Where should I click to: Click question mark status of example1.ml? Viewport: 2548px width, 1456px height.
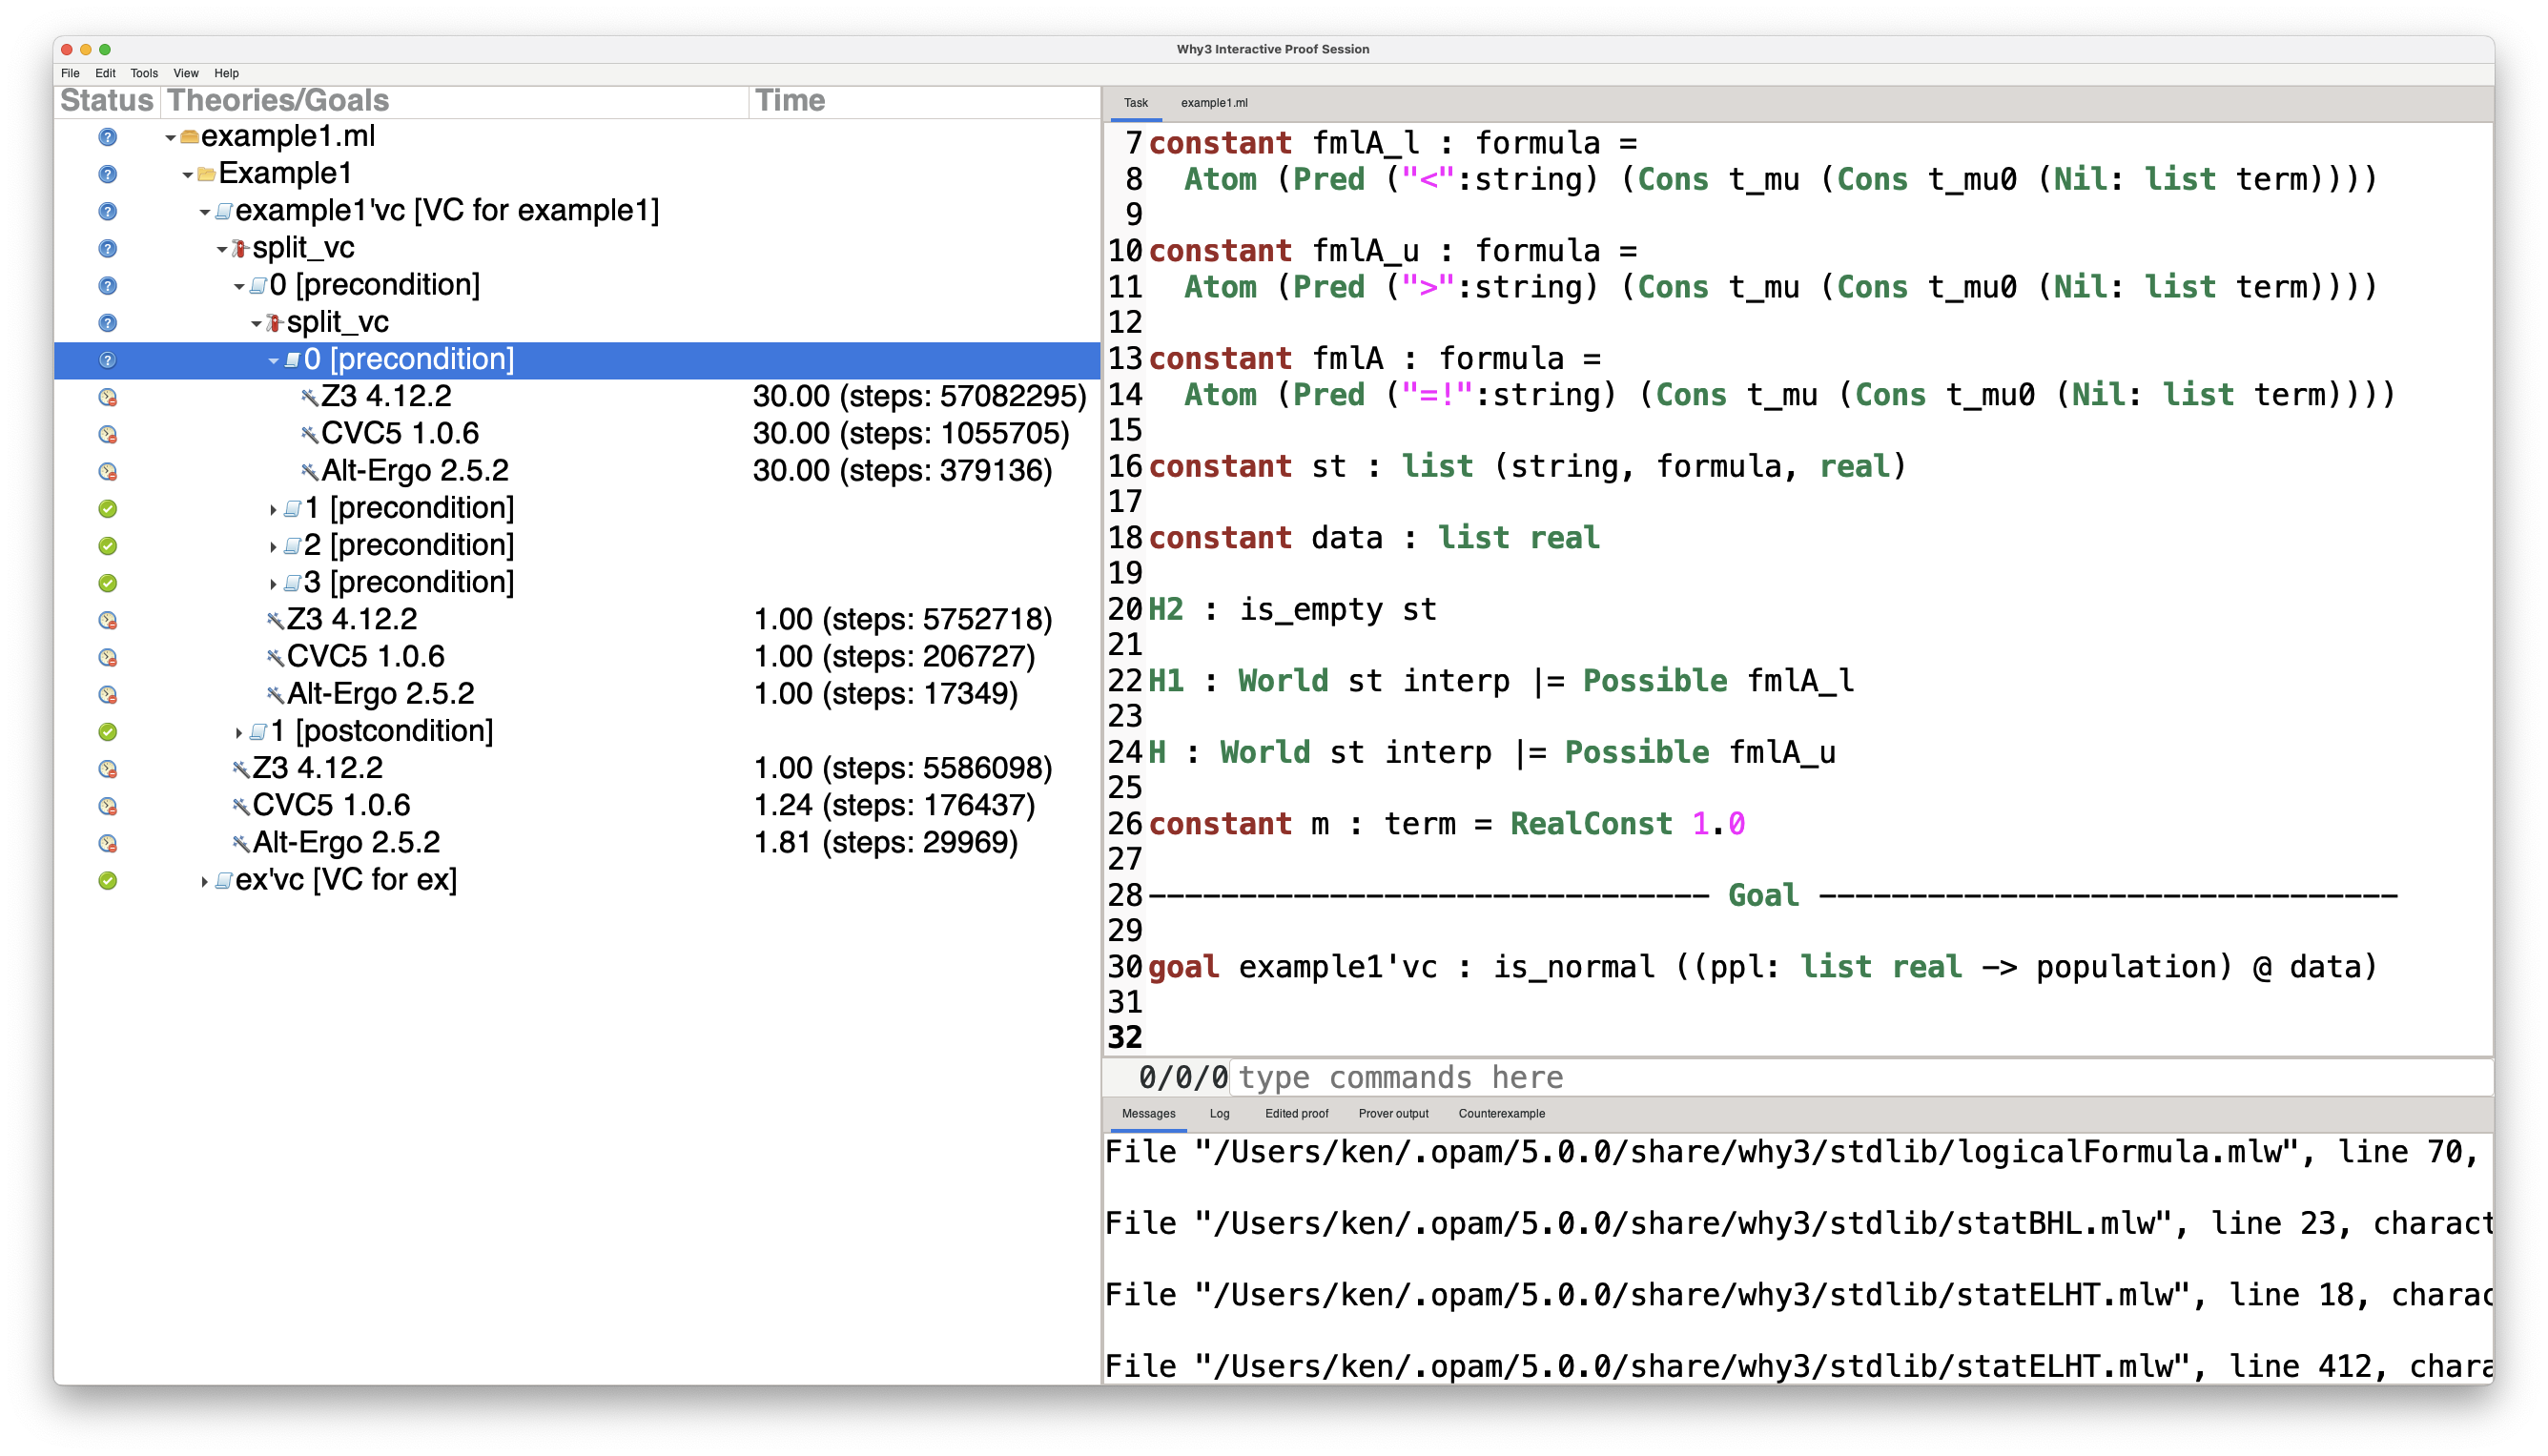108,137
